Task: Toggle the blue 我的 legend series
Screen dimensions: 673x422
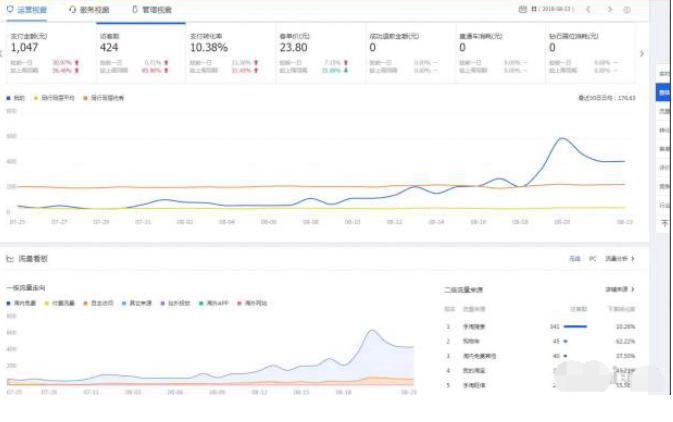Action: coord(16,98)
